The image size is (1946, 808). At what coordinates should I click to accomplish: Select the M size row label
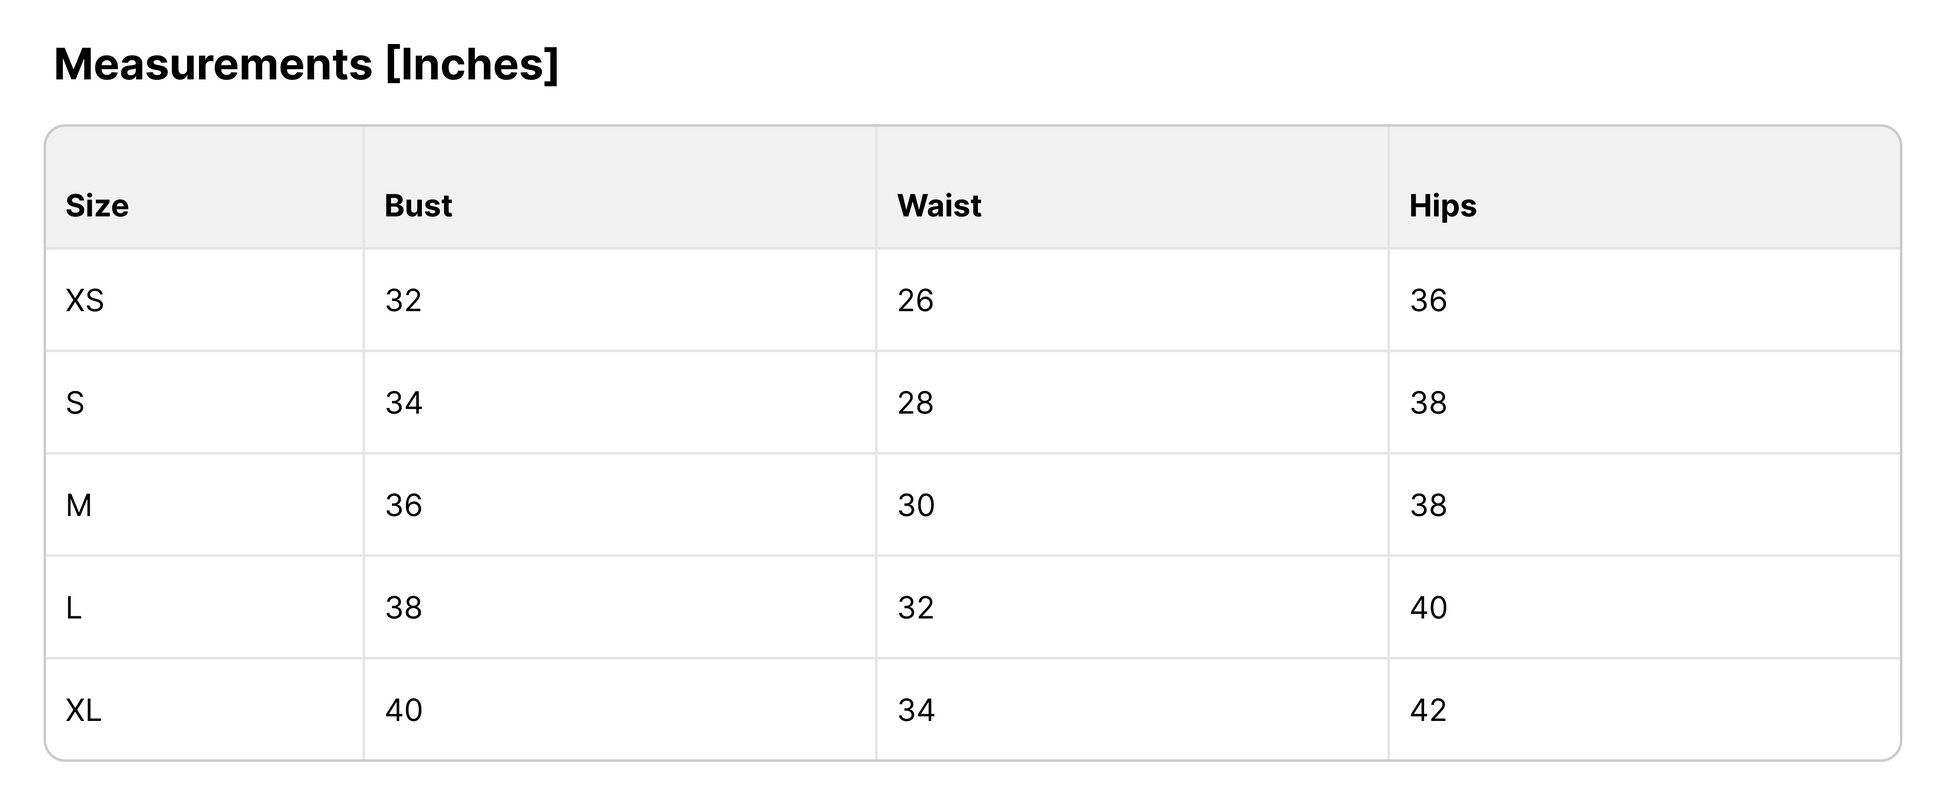(x=79, y=506)
